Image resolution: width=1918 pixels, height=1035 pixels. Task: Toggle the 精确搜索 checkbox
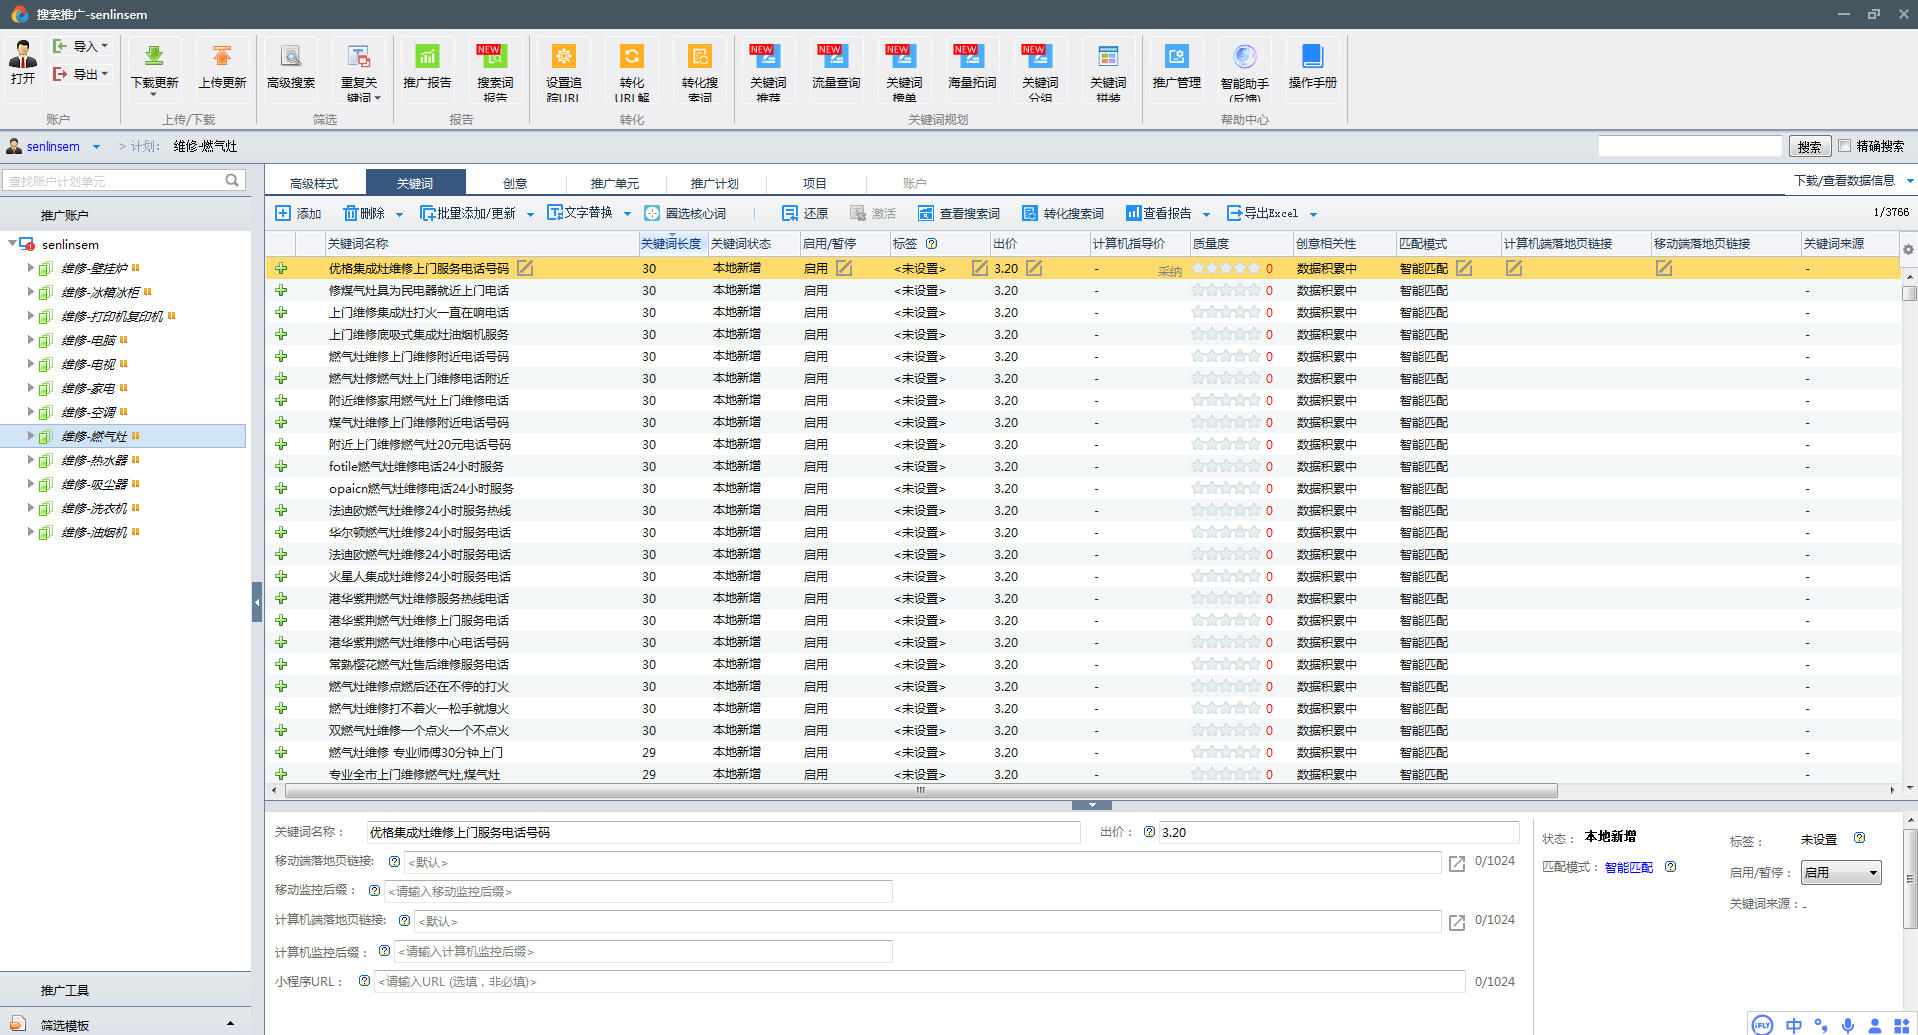click(x=1845, y=146)
